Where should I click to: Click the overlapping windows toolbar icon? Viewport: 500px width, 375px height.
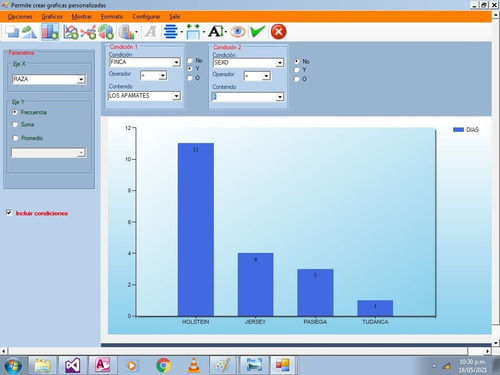coord(12,32)
